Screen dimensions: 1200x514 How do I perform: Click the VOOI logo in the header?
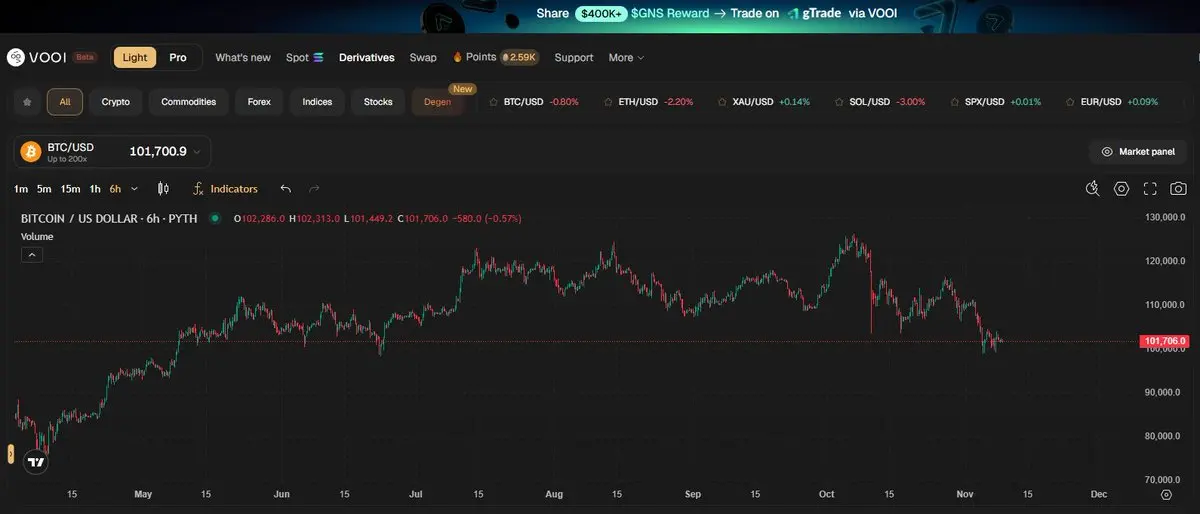[x=37, y=57]
